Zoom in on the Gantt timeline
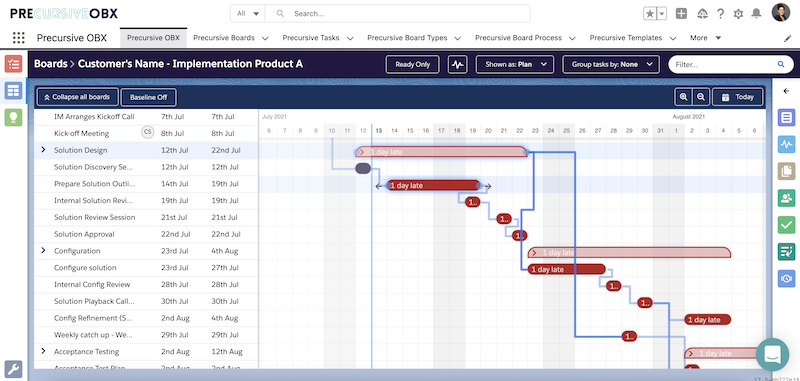Screen dimensions: 800x381 point(683,96)
